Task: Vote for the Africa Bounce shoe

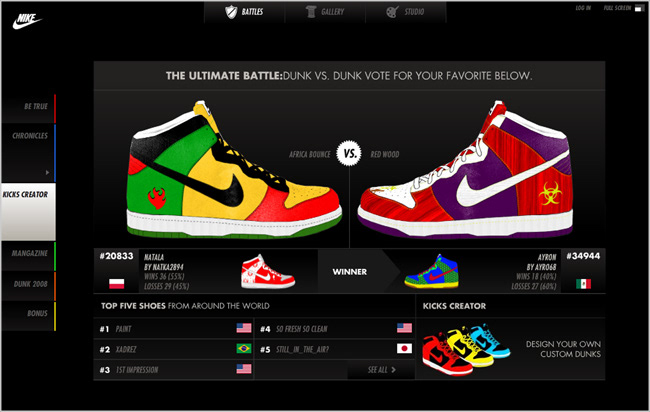Action: pos(233,169)
